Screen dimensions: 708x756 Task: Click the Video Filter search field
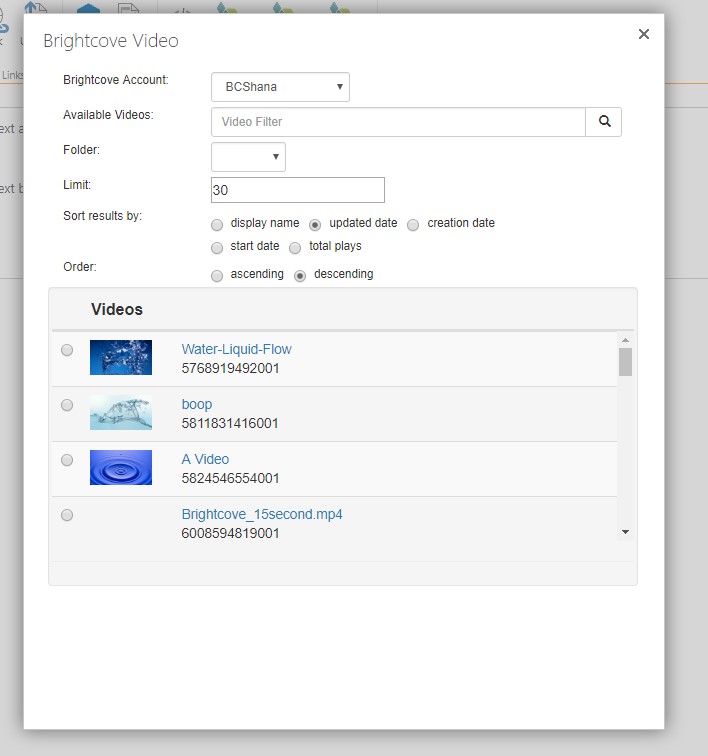(398, 122)
